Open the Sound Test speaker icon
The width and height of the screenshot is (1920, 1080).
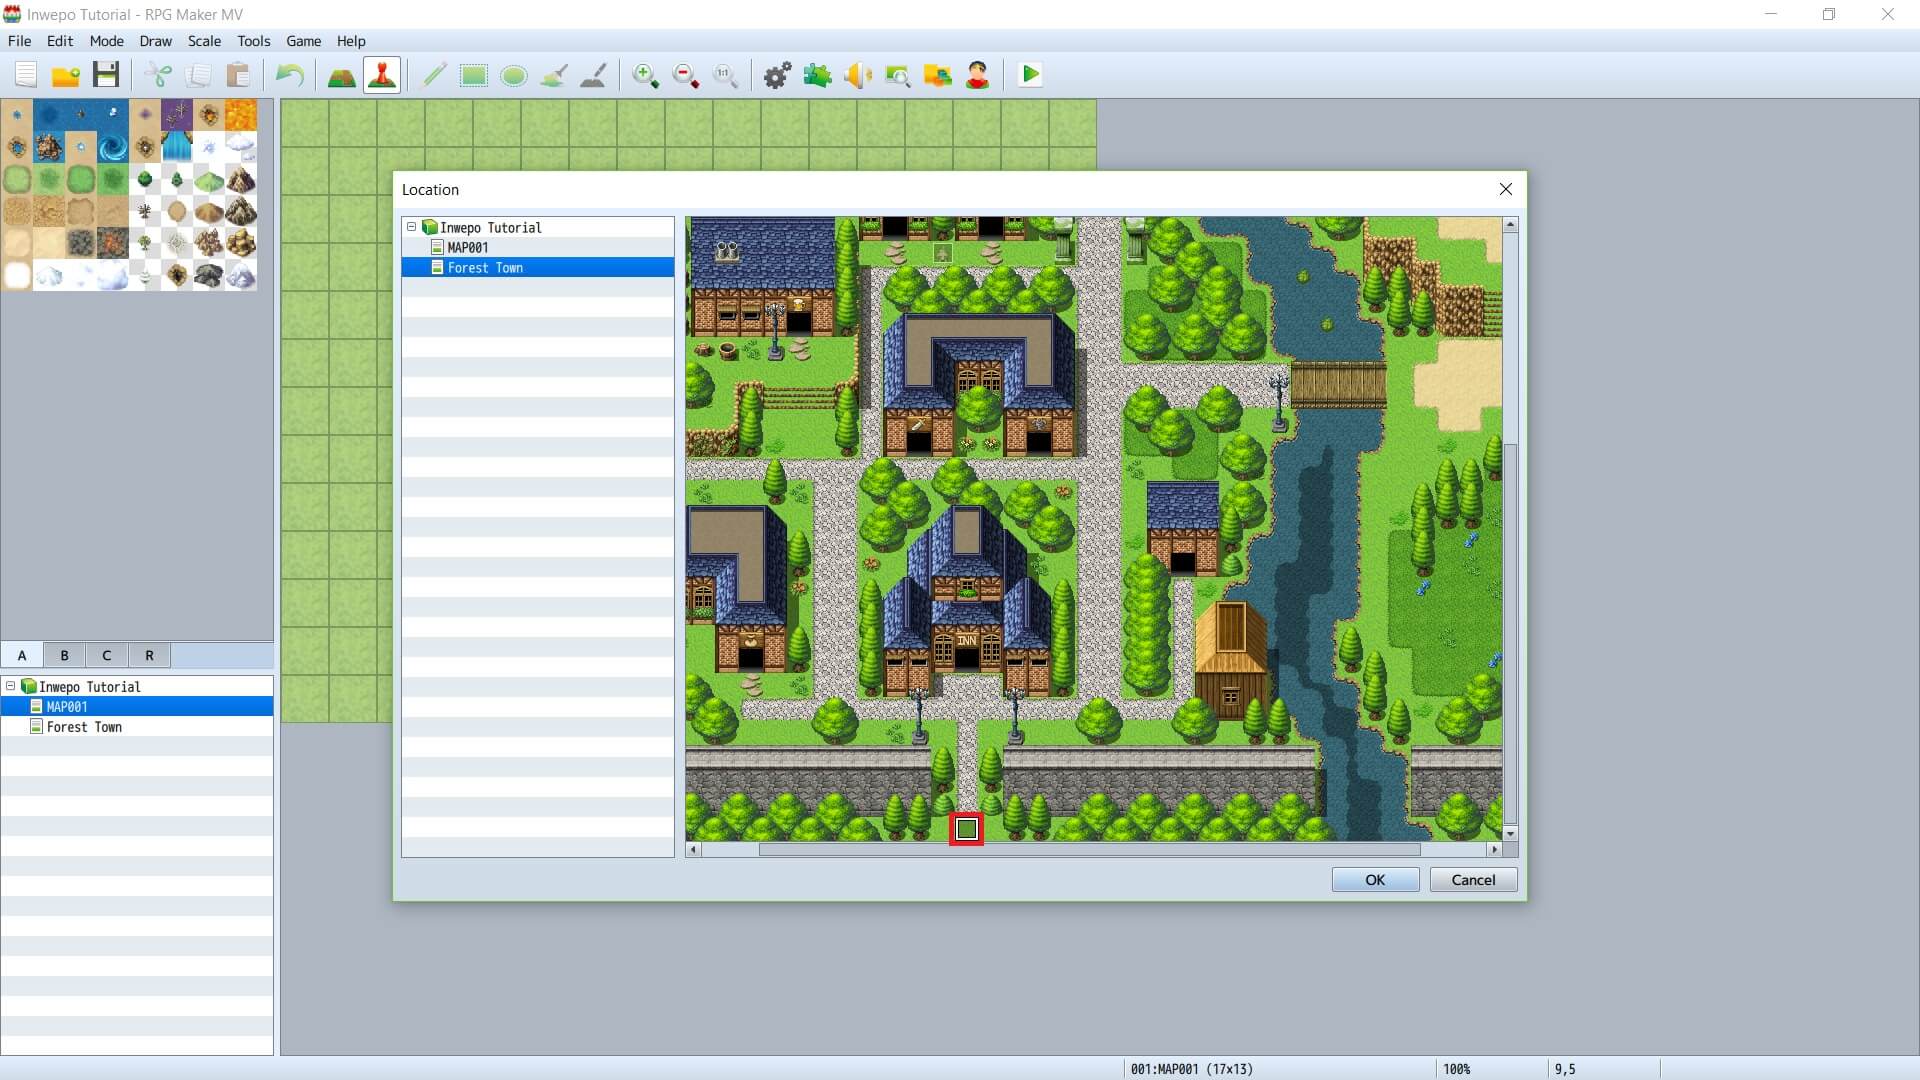pyautogui.click(x=857, y=75)
